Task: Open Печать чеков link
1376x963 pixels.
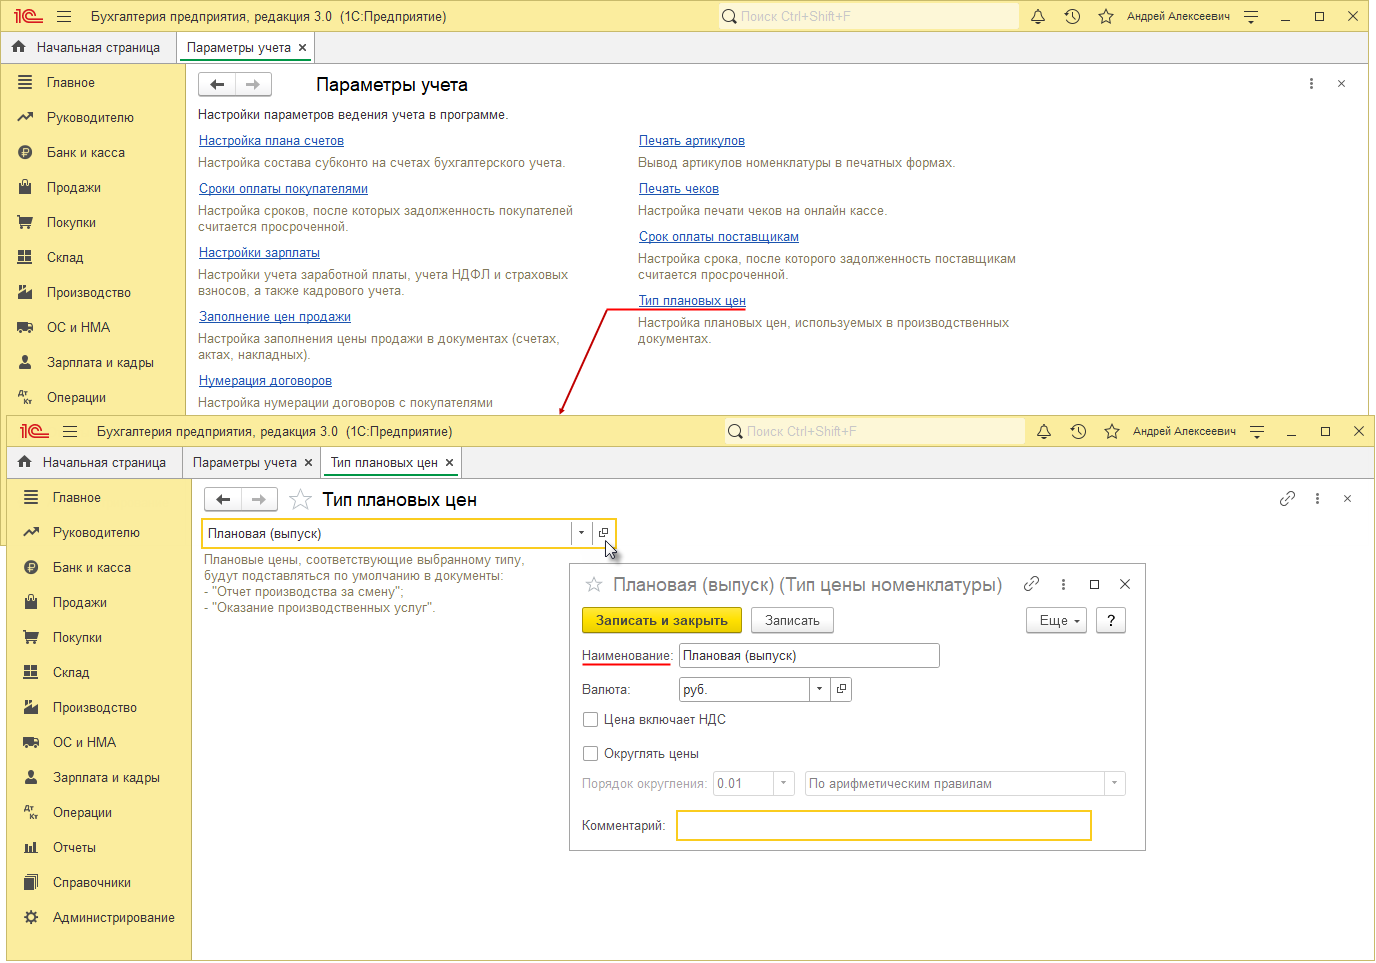Action: (679, 189)
